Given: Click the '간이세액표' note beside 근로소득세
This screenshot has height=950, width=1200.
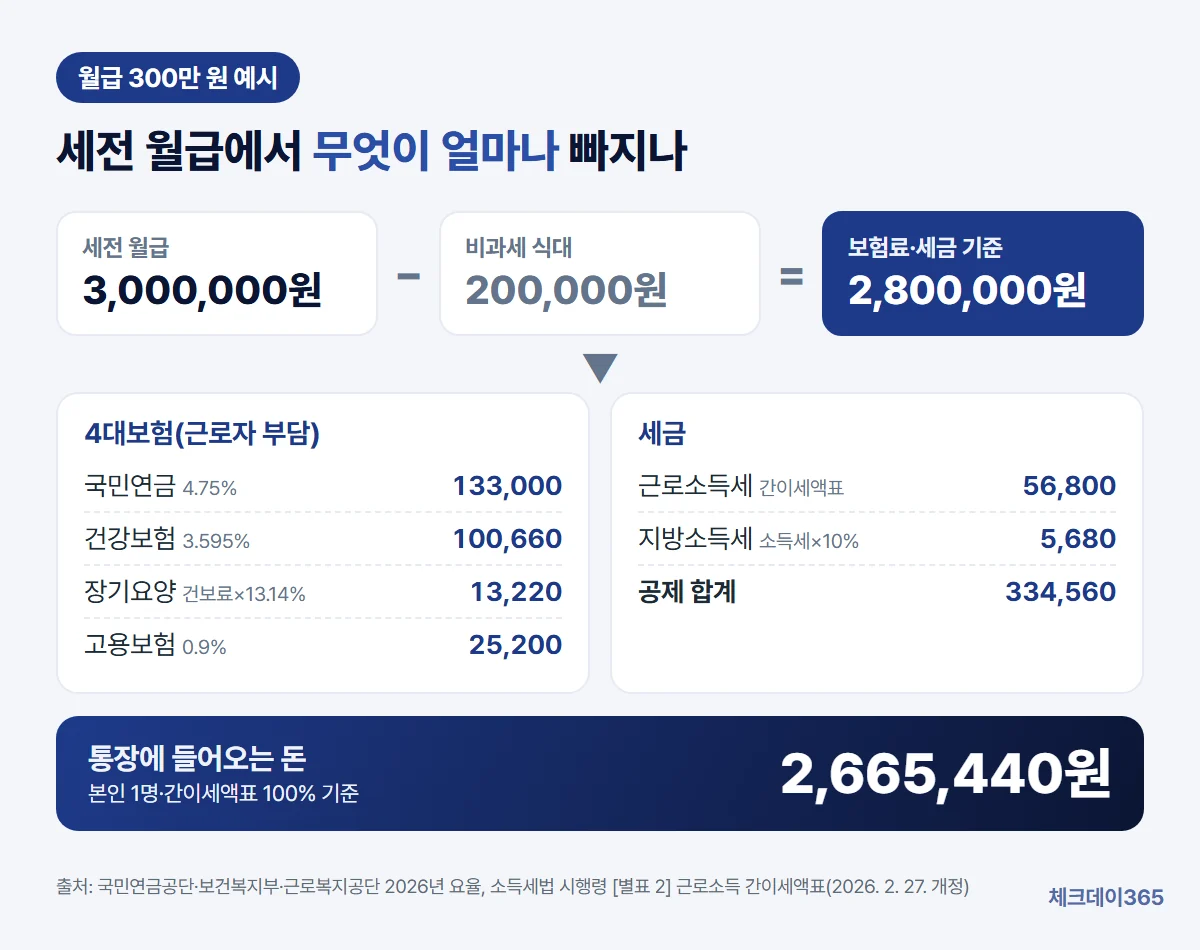Looking at the screenshot, I should coord(802,489).
